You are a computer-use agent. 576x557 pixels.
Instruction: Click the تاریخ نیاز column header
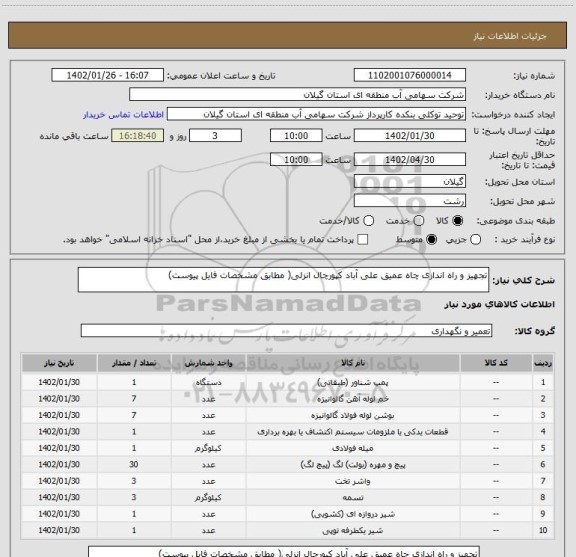(x=59, y=363)
